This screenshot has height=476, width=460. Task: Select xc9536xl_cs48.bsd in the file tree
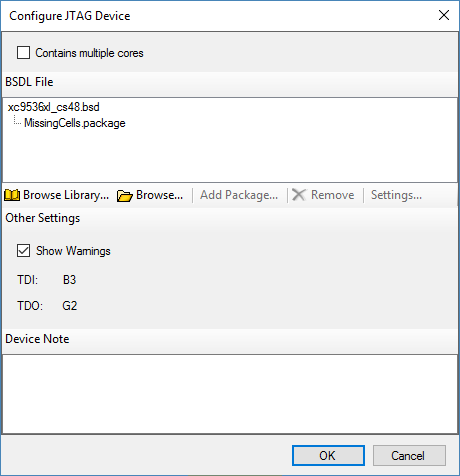click(x=54, y=107)
